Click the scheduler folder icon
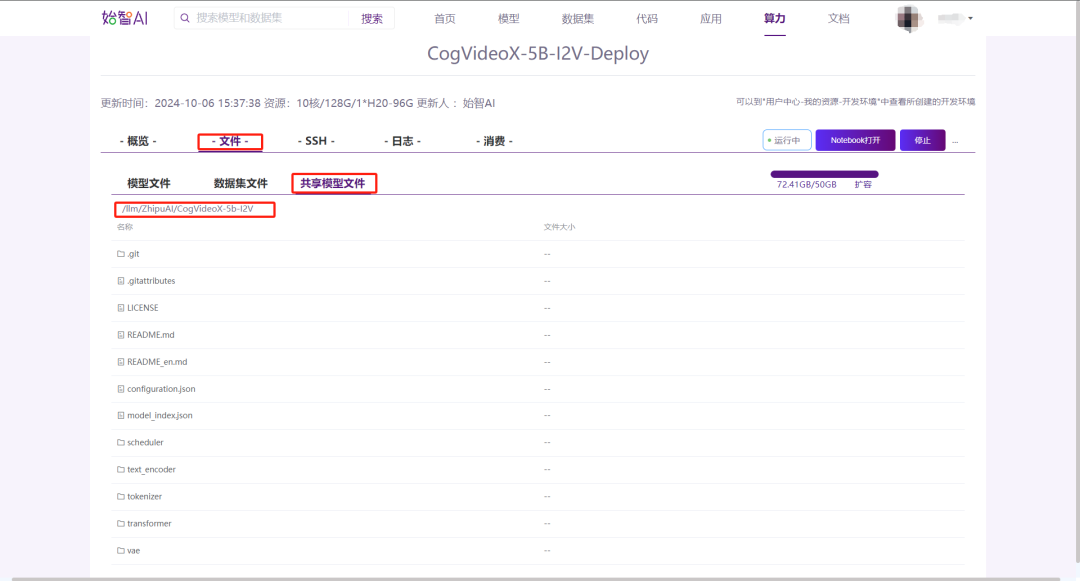 point(121,443)
